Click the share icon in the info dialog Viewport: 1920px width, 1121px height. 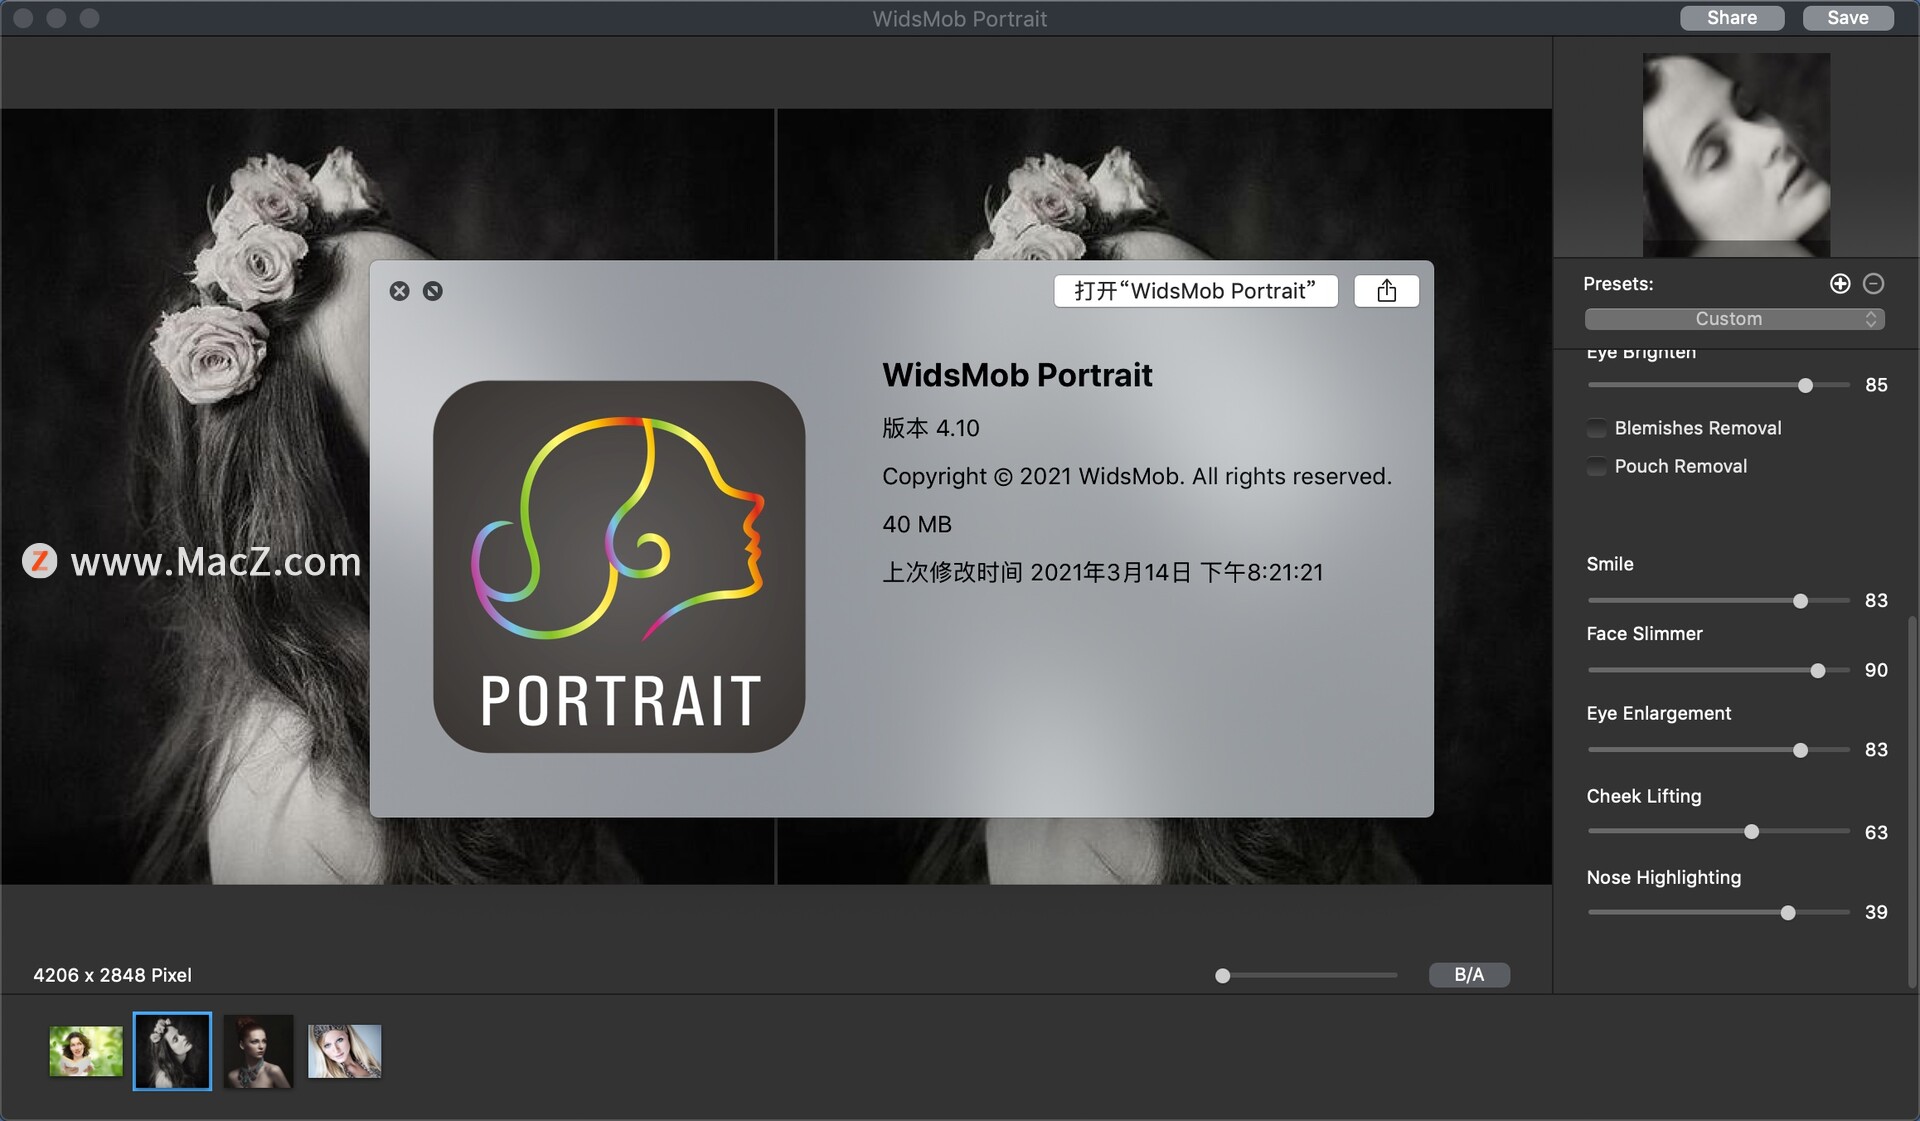click(1386, 291)
